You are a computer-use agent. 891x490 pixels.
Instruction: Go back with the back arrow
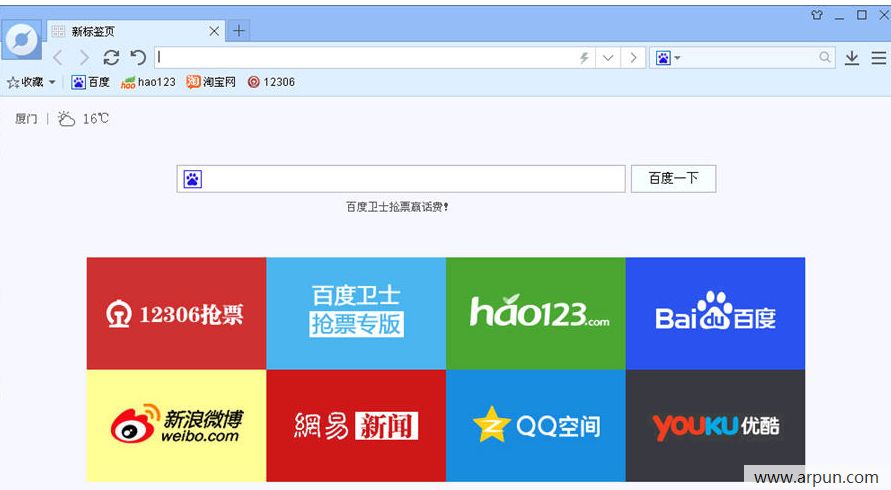click(x=57, y=57)
